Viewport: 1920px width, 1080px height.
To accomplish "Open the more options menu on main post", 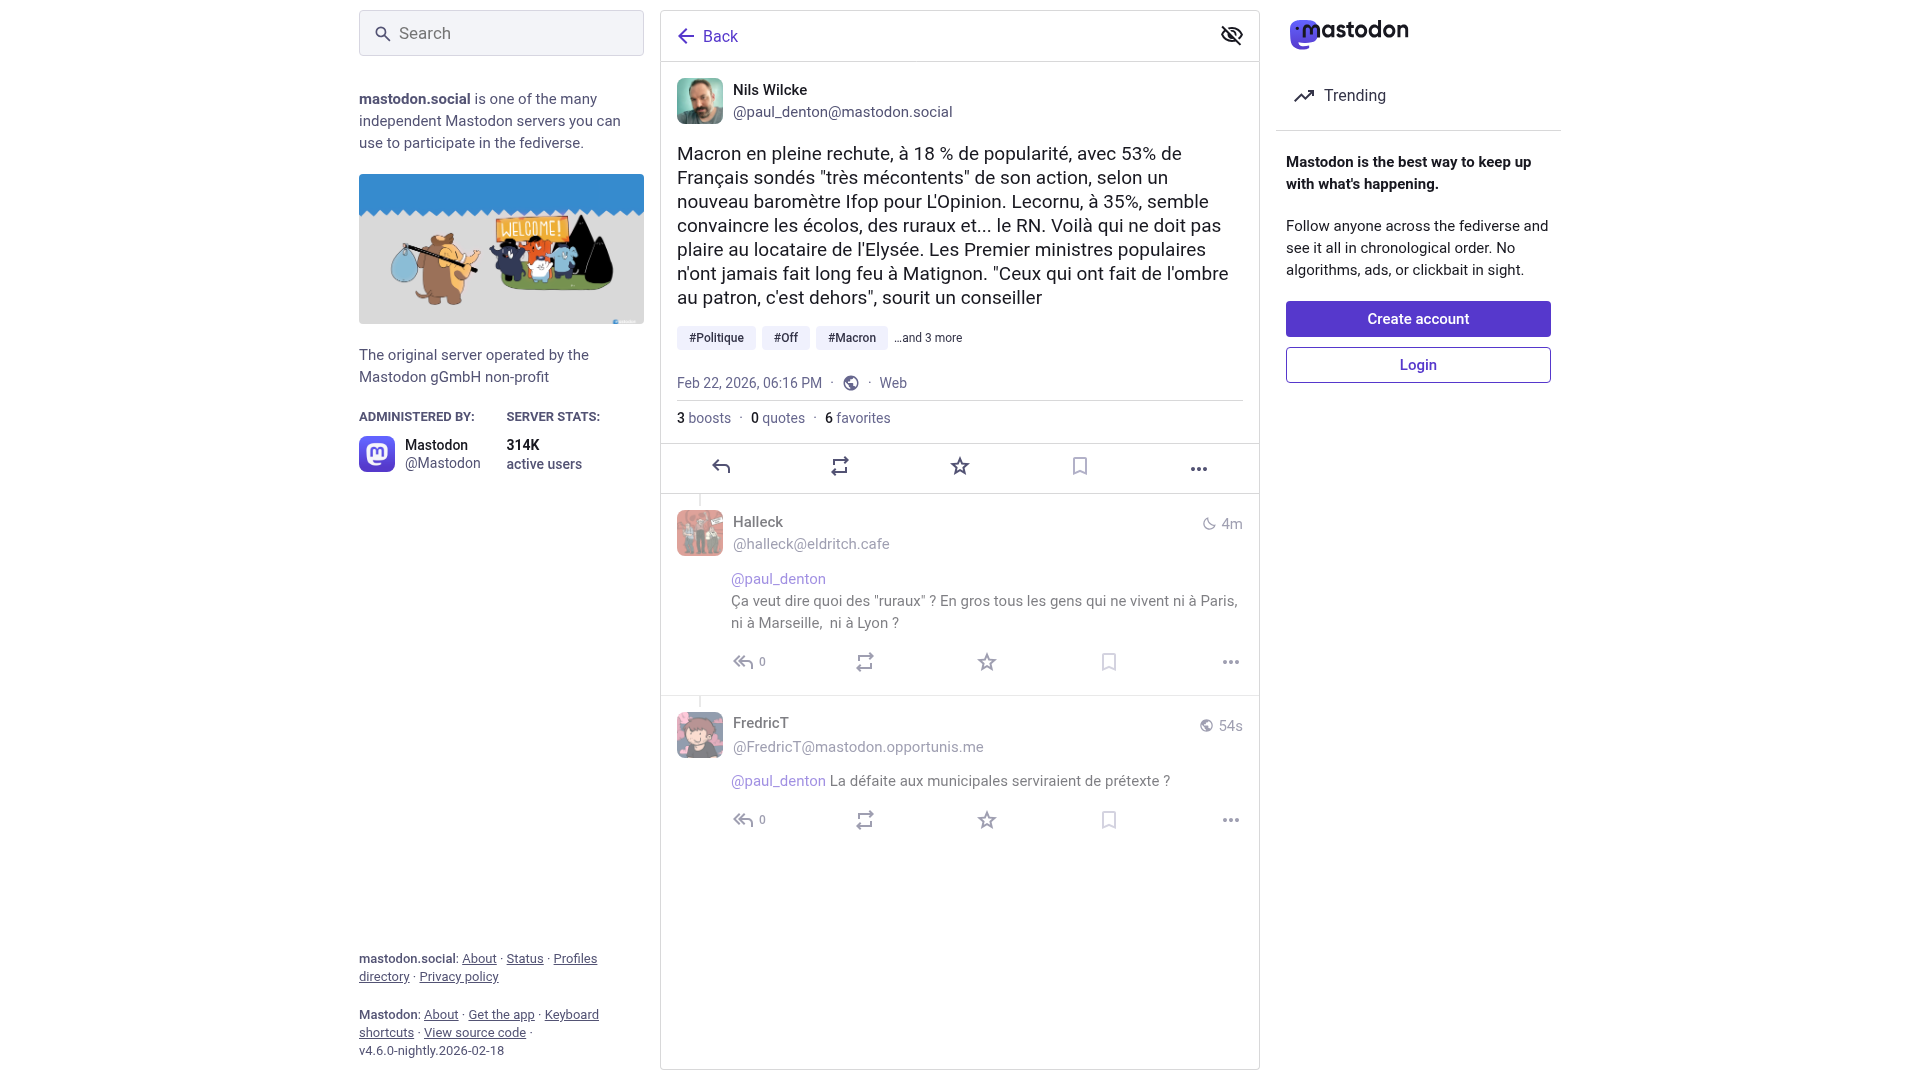I will [1199, 469].
